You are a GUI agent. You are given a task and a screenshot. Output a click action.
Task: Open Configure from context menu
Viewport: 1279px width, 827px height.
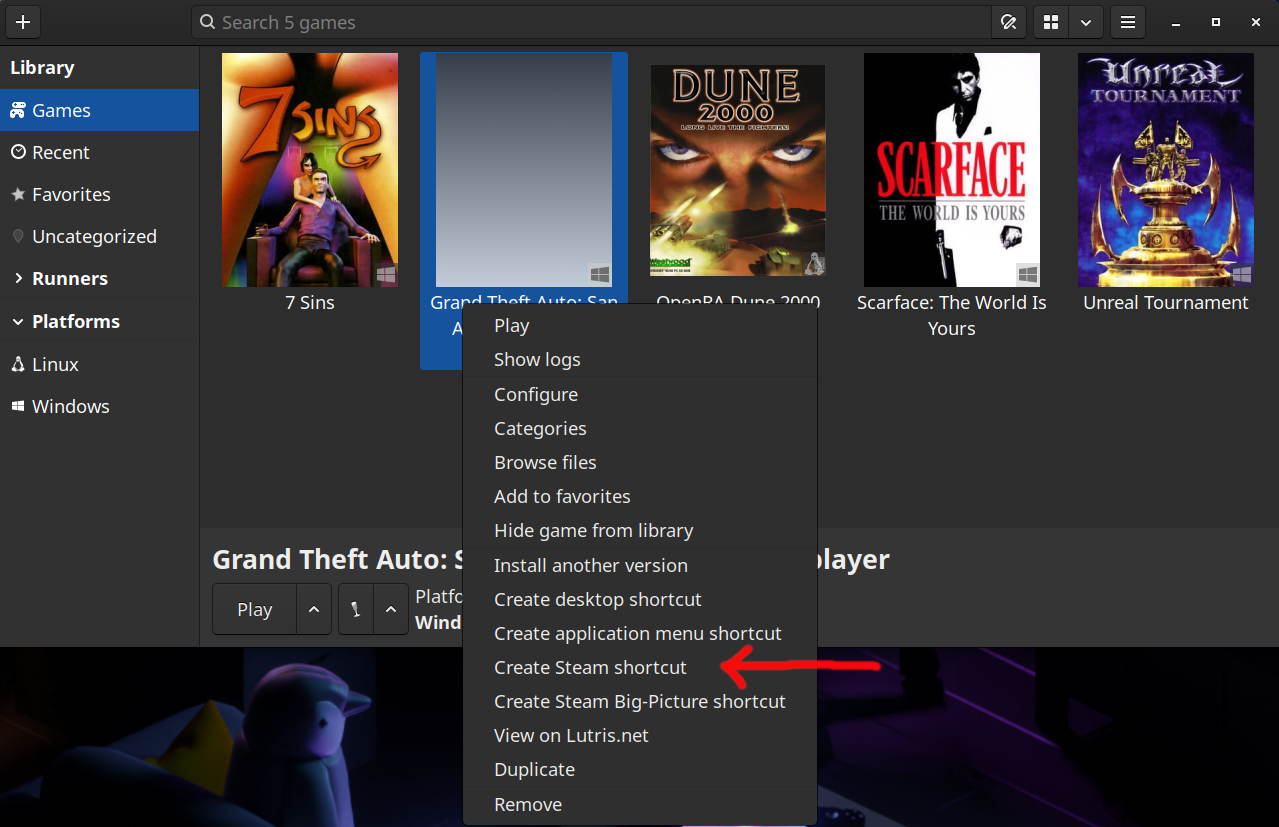tap(640, 395)
